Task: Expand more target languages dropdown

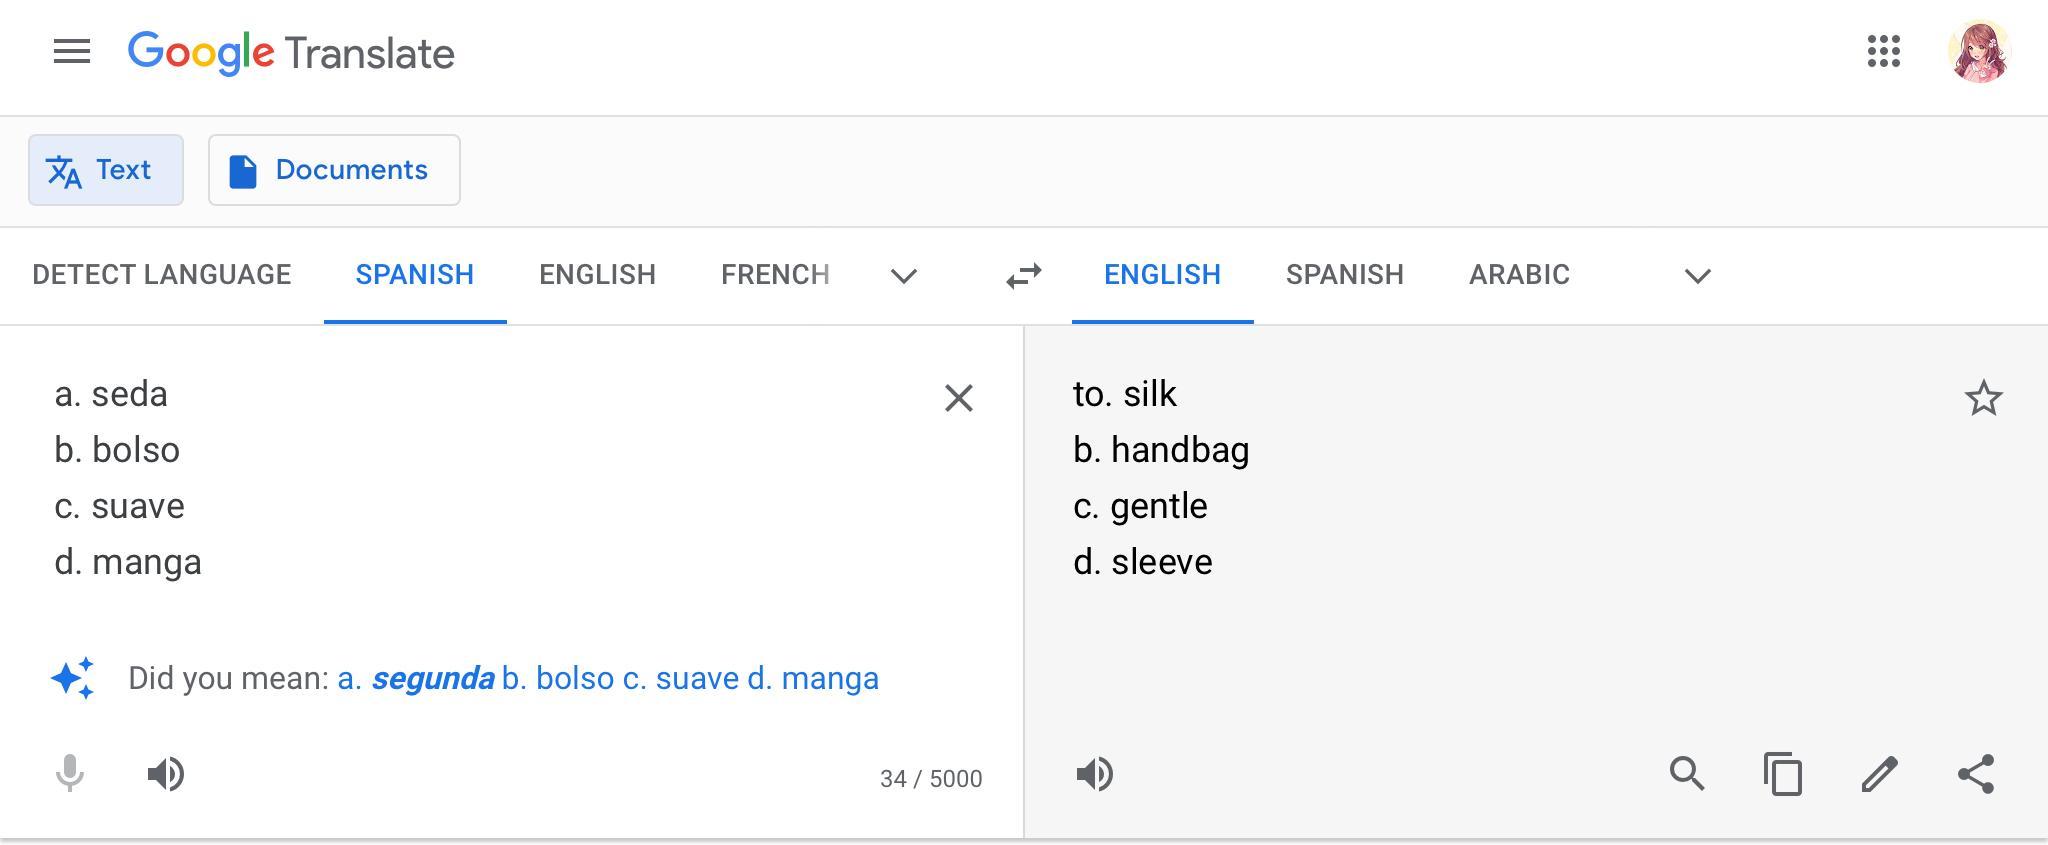Action: tap(1697, 276)
